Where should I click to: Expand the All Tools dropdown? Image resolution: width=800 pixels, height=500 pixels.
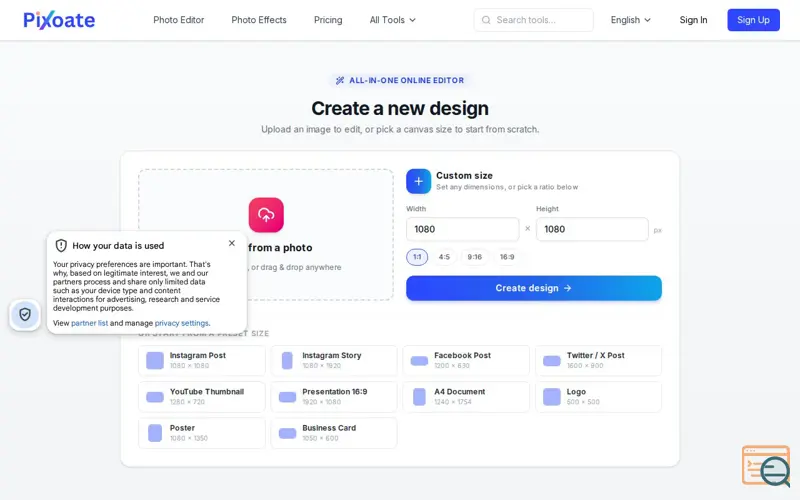point(392,20)
